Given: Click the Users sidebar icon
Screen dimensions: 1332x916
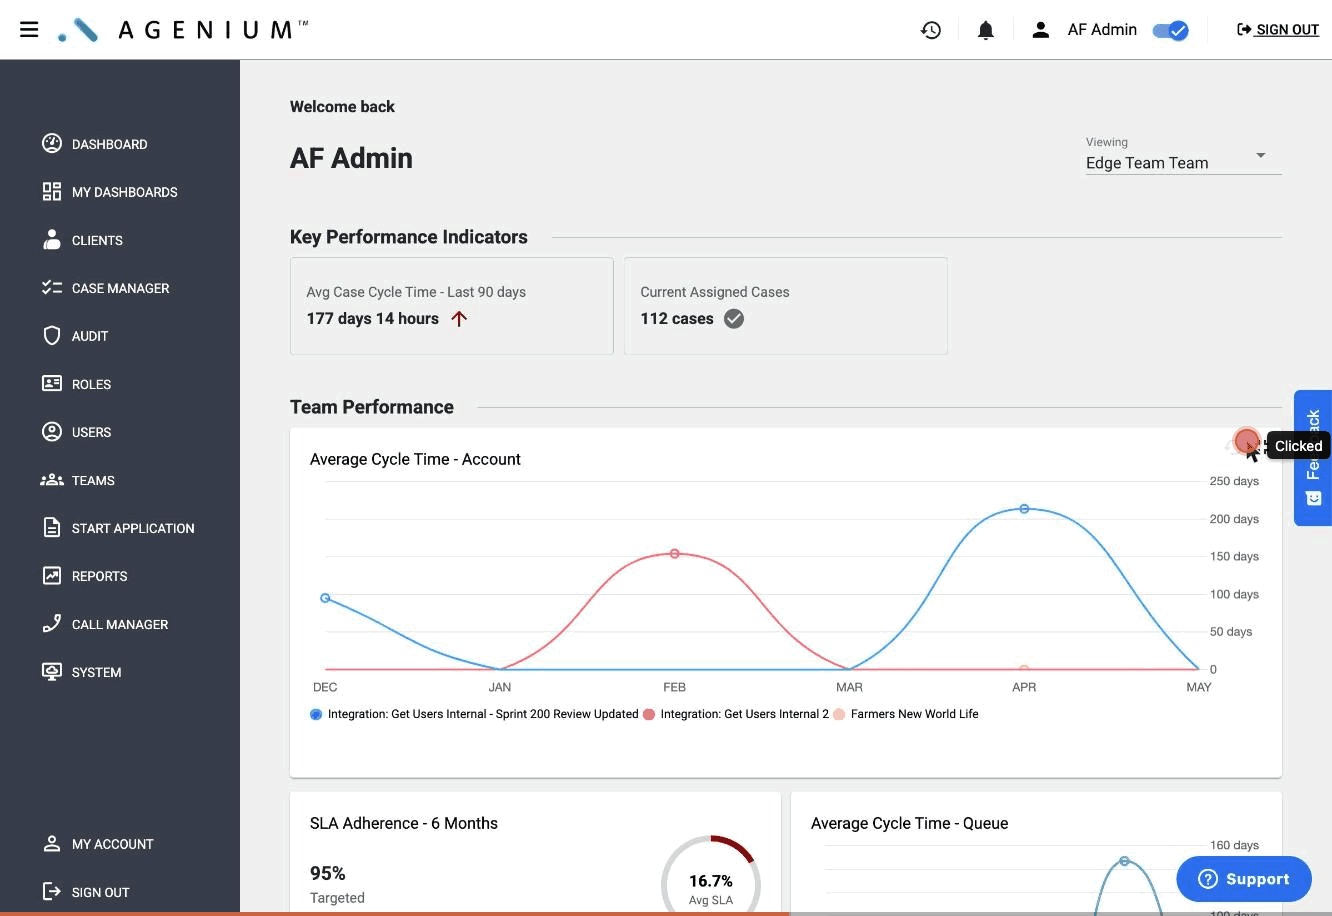Looking at the screenshot, I should (52, 432).
